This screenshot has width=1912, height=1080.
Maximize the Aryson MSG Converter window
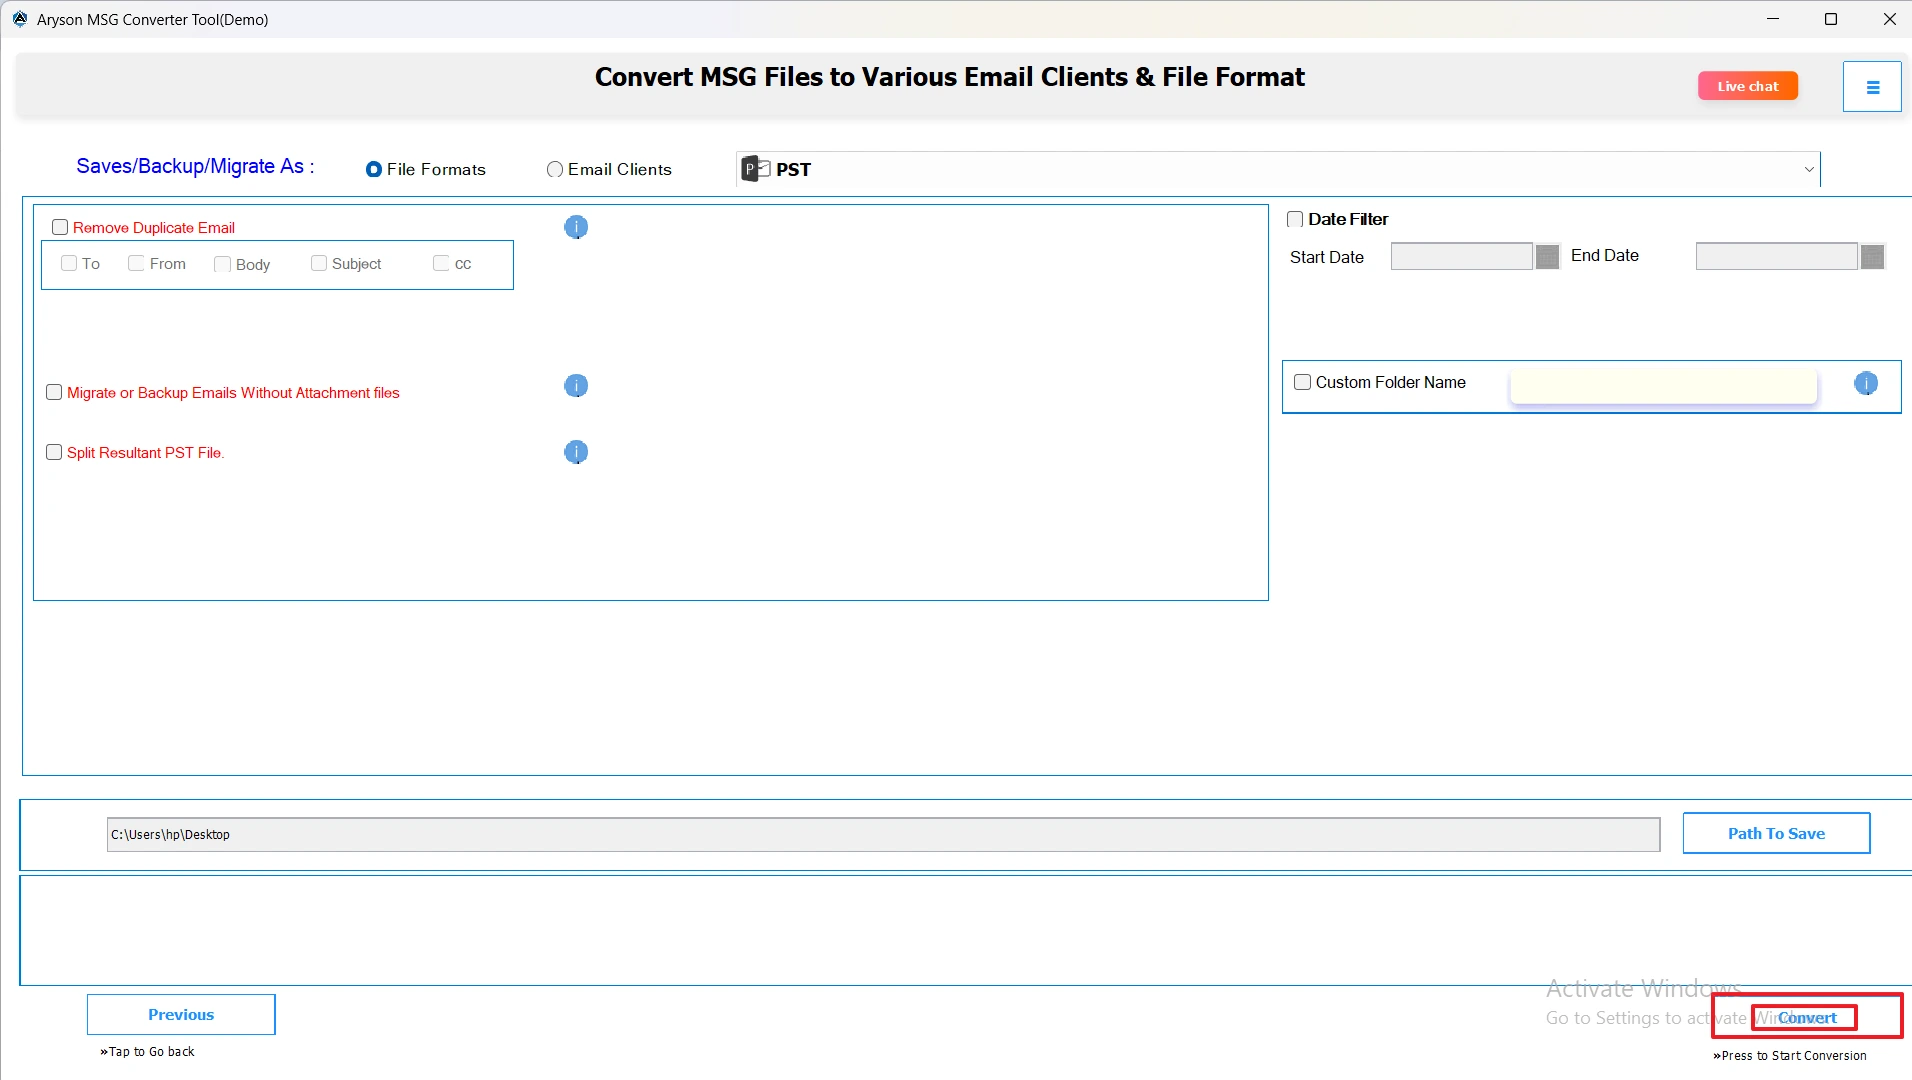click(1831, 19)
